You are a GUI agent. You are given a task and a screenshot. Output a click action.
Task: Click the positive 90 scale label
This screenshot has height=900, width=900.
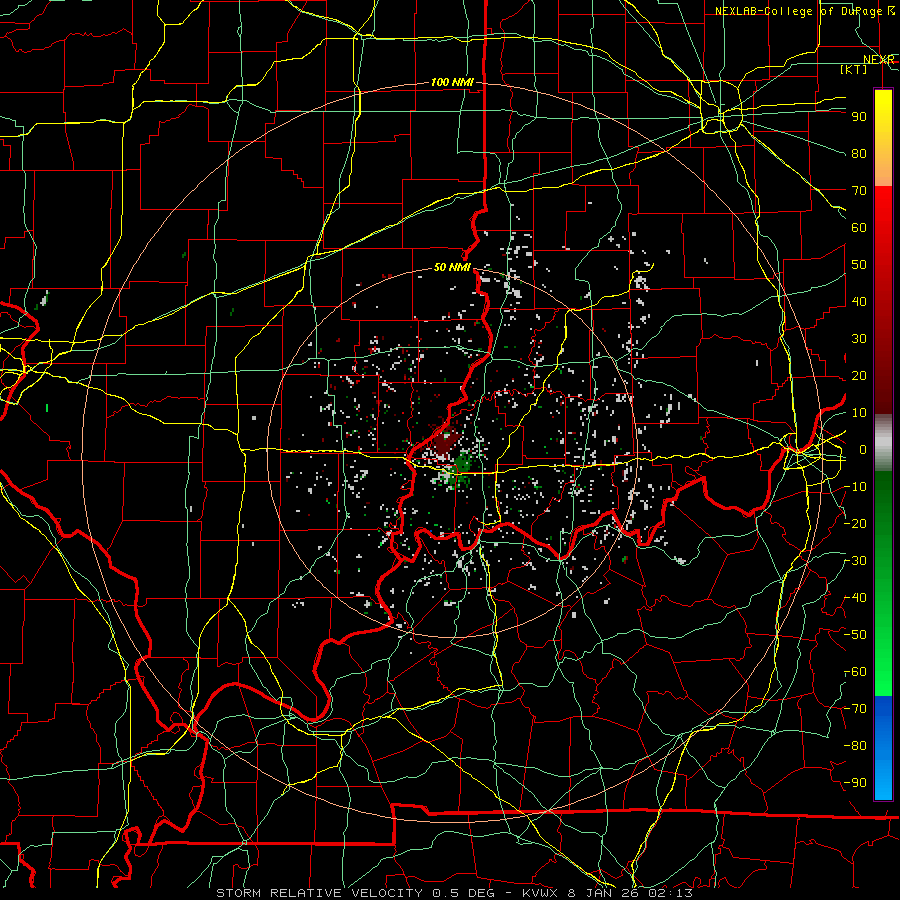[x=859, y=117]
